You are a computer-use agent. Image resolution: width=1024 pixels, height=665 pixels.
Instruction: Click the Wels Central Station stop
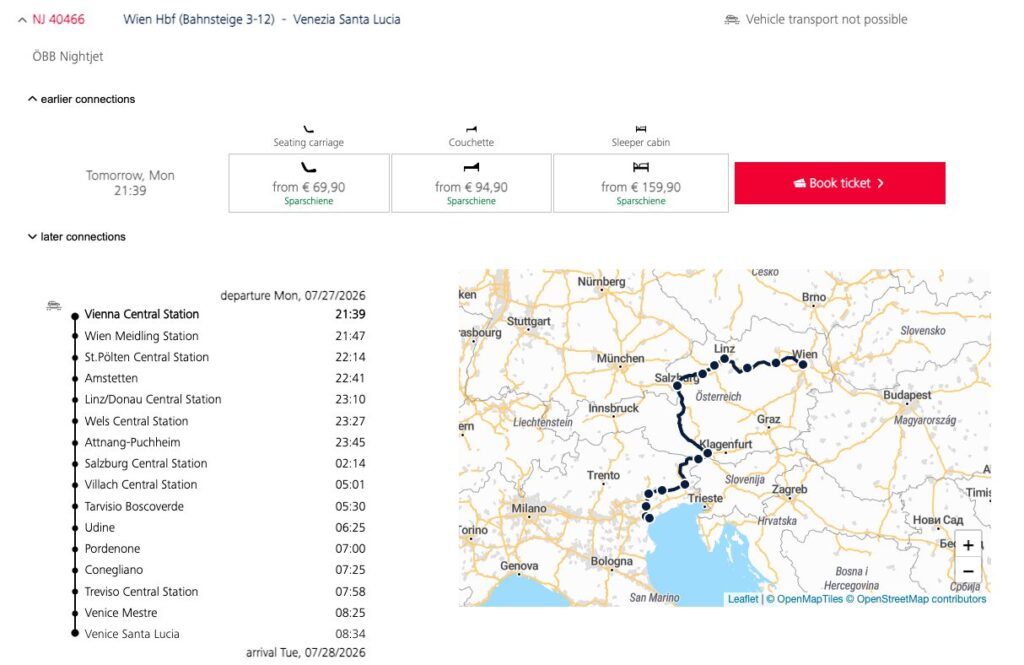pos(136,421)
